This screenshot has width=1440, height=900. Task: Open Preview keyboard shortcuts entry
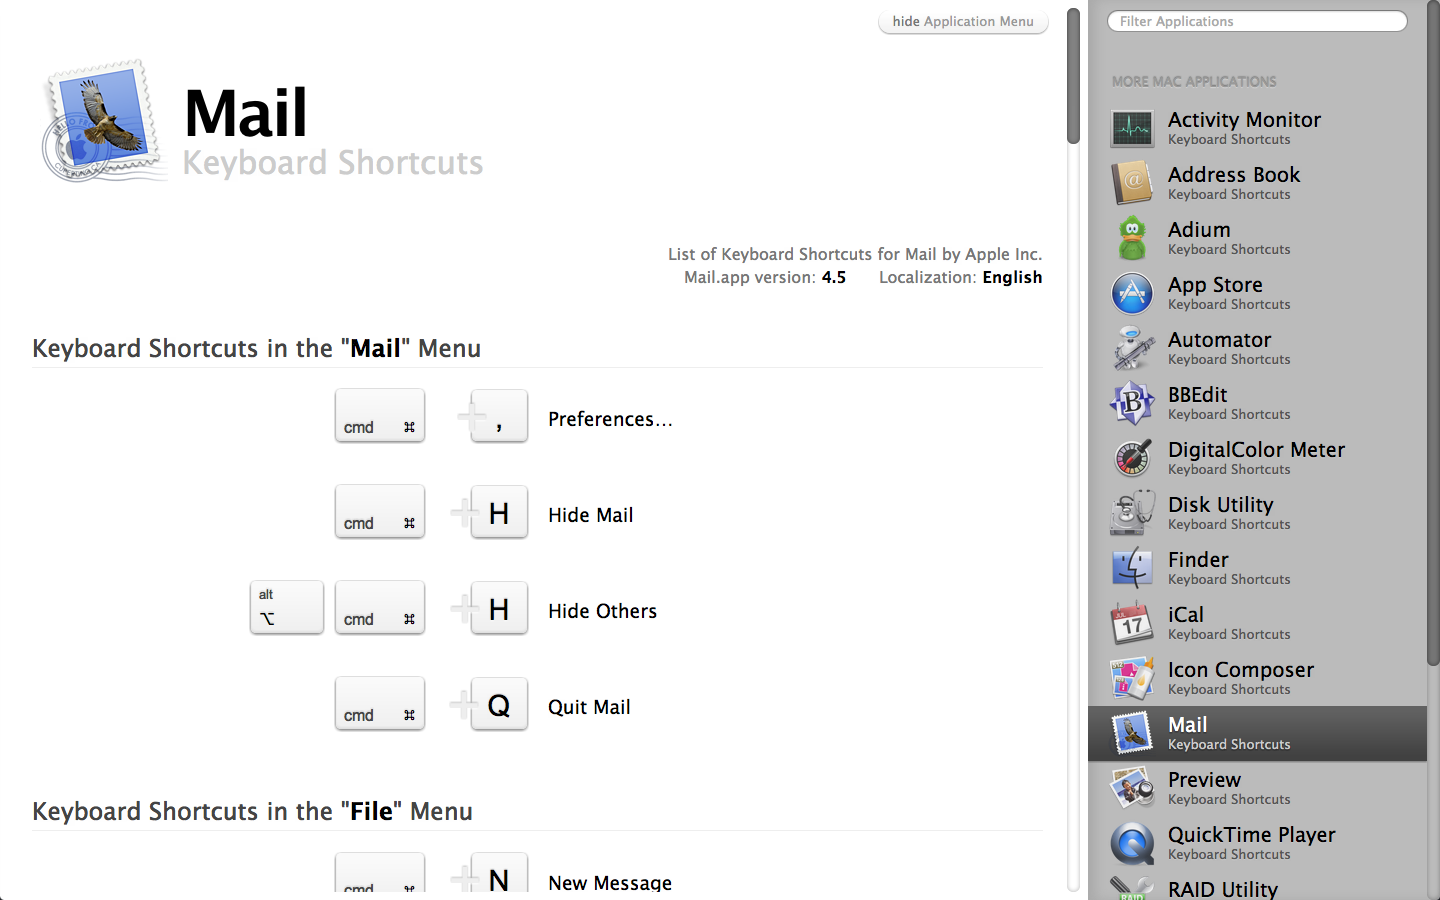tap(1240, 788)
